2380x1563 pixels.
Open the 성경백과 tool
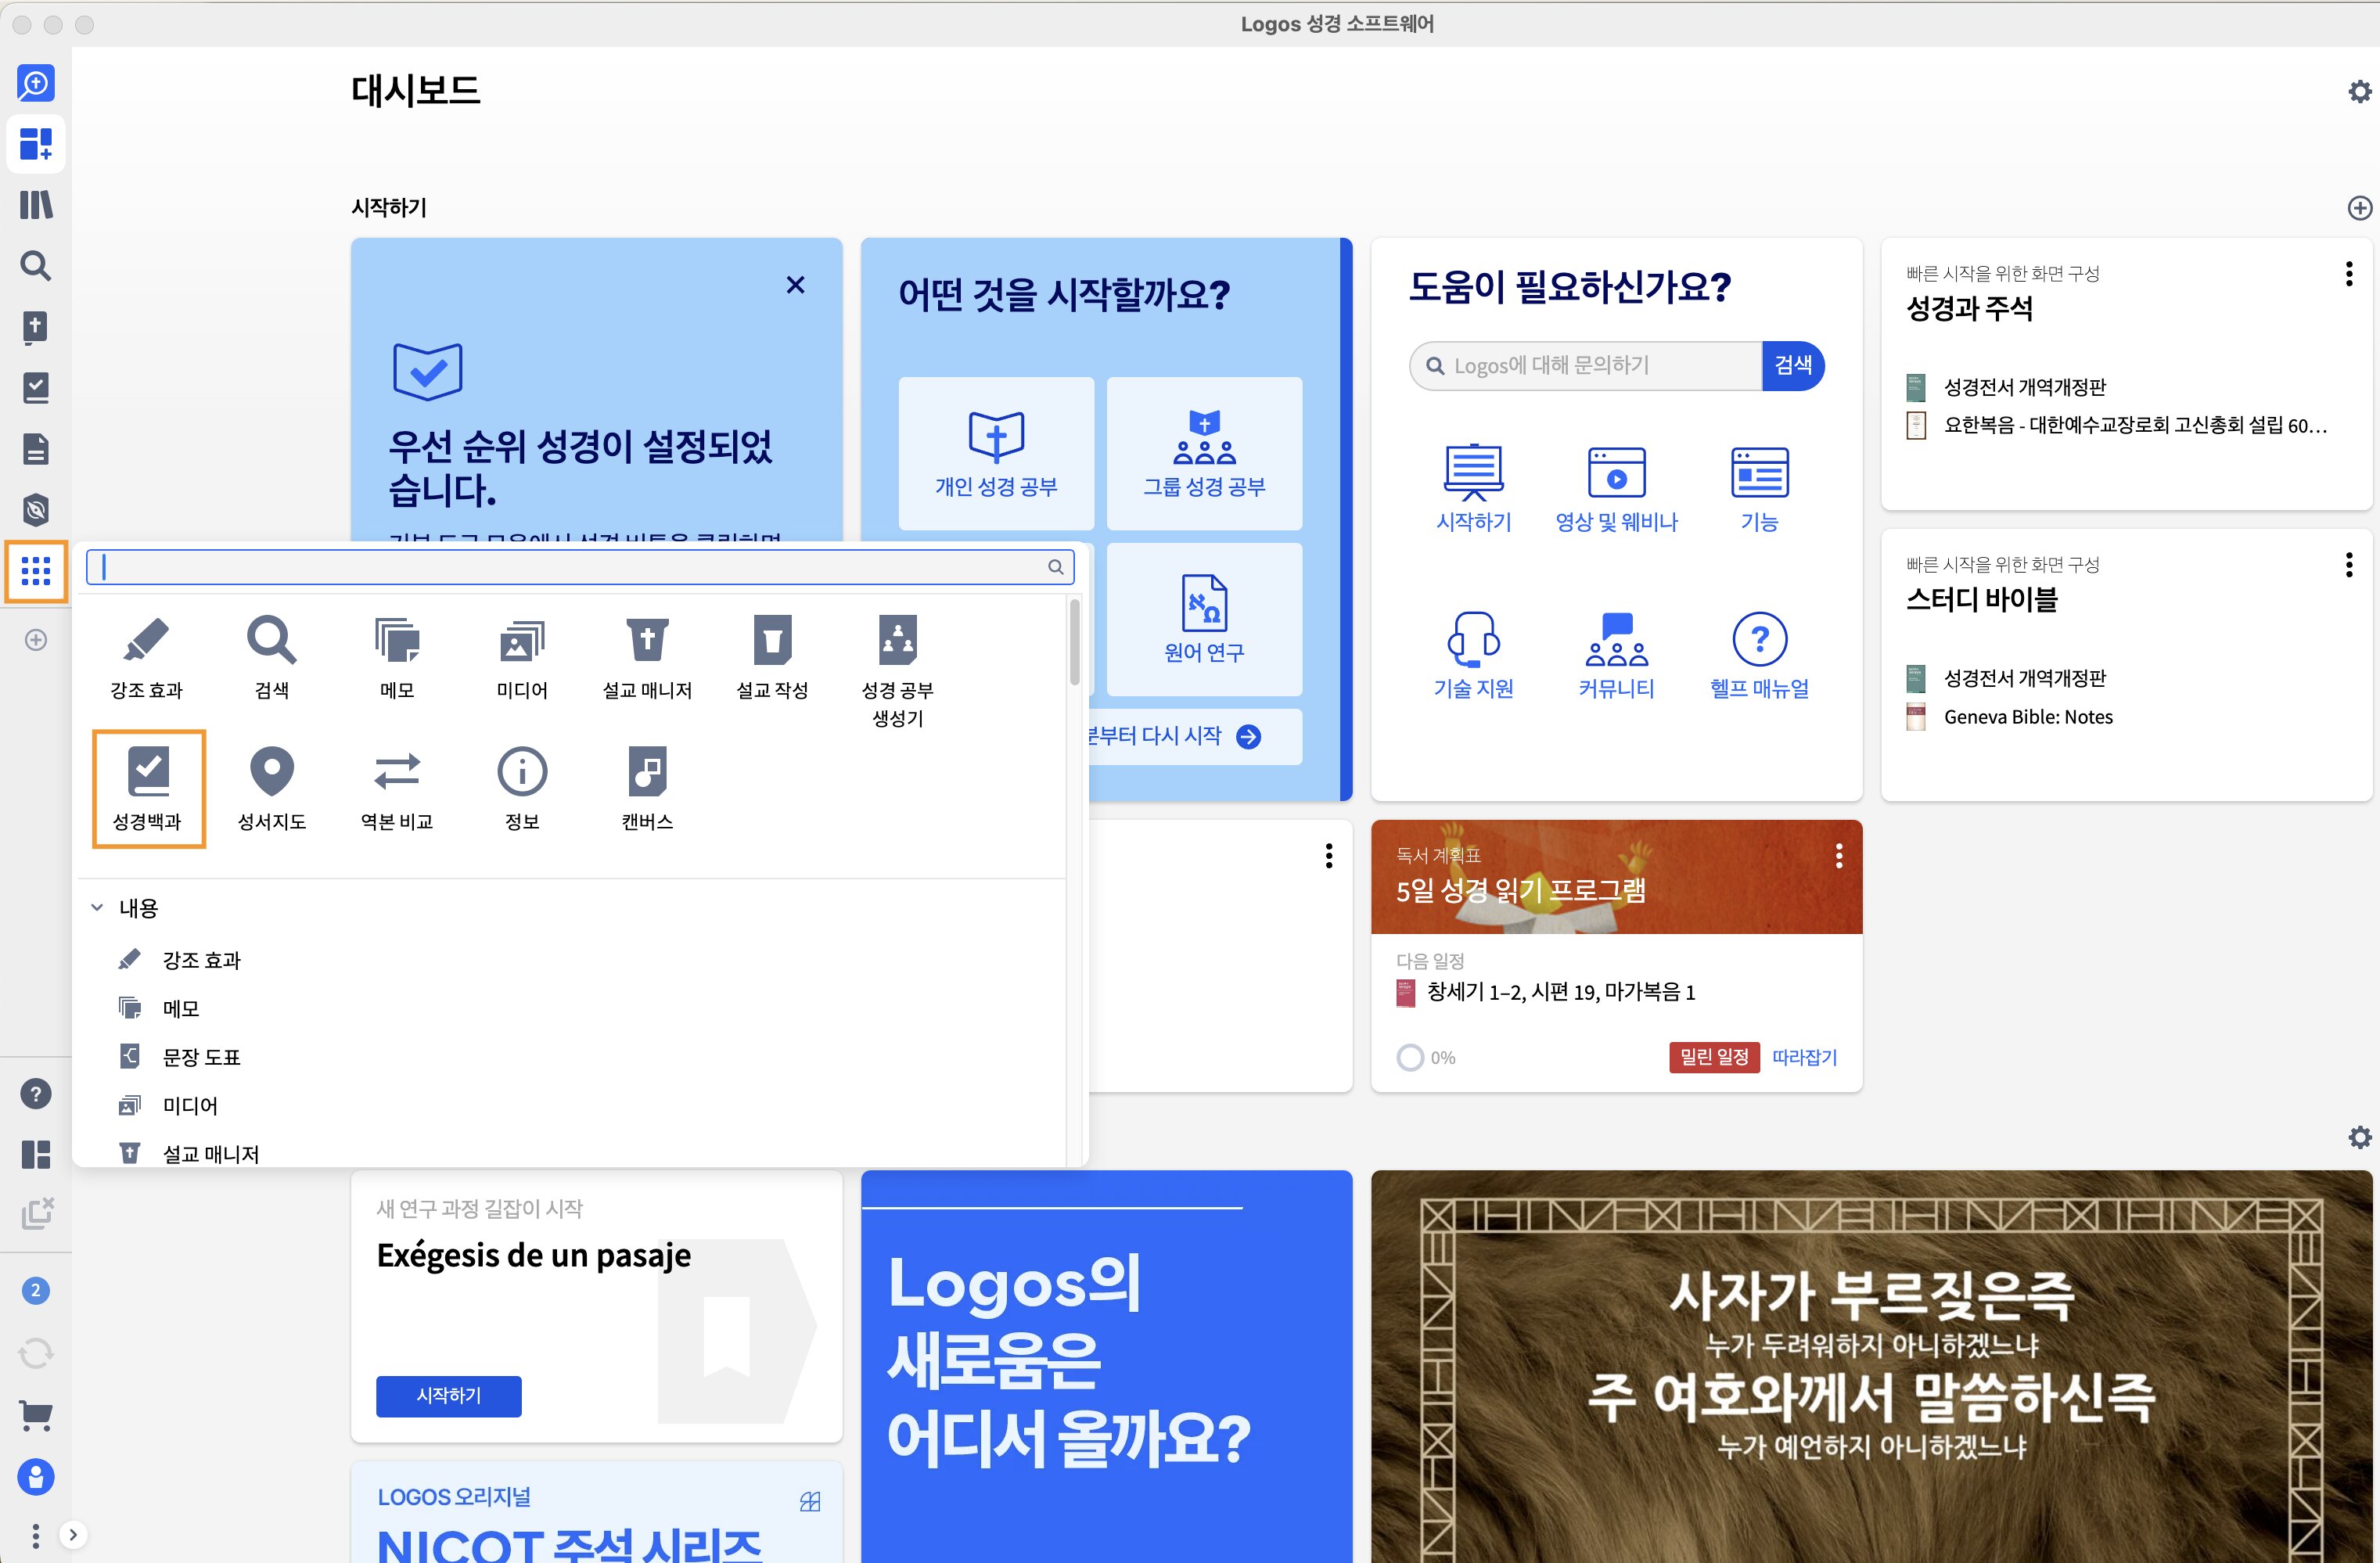149,789
